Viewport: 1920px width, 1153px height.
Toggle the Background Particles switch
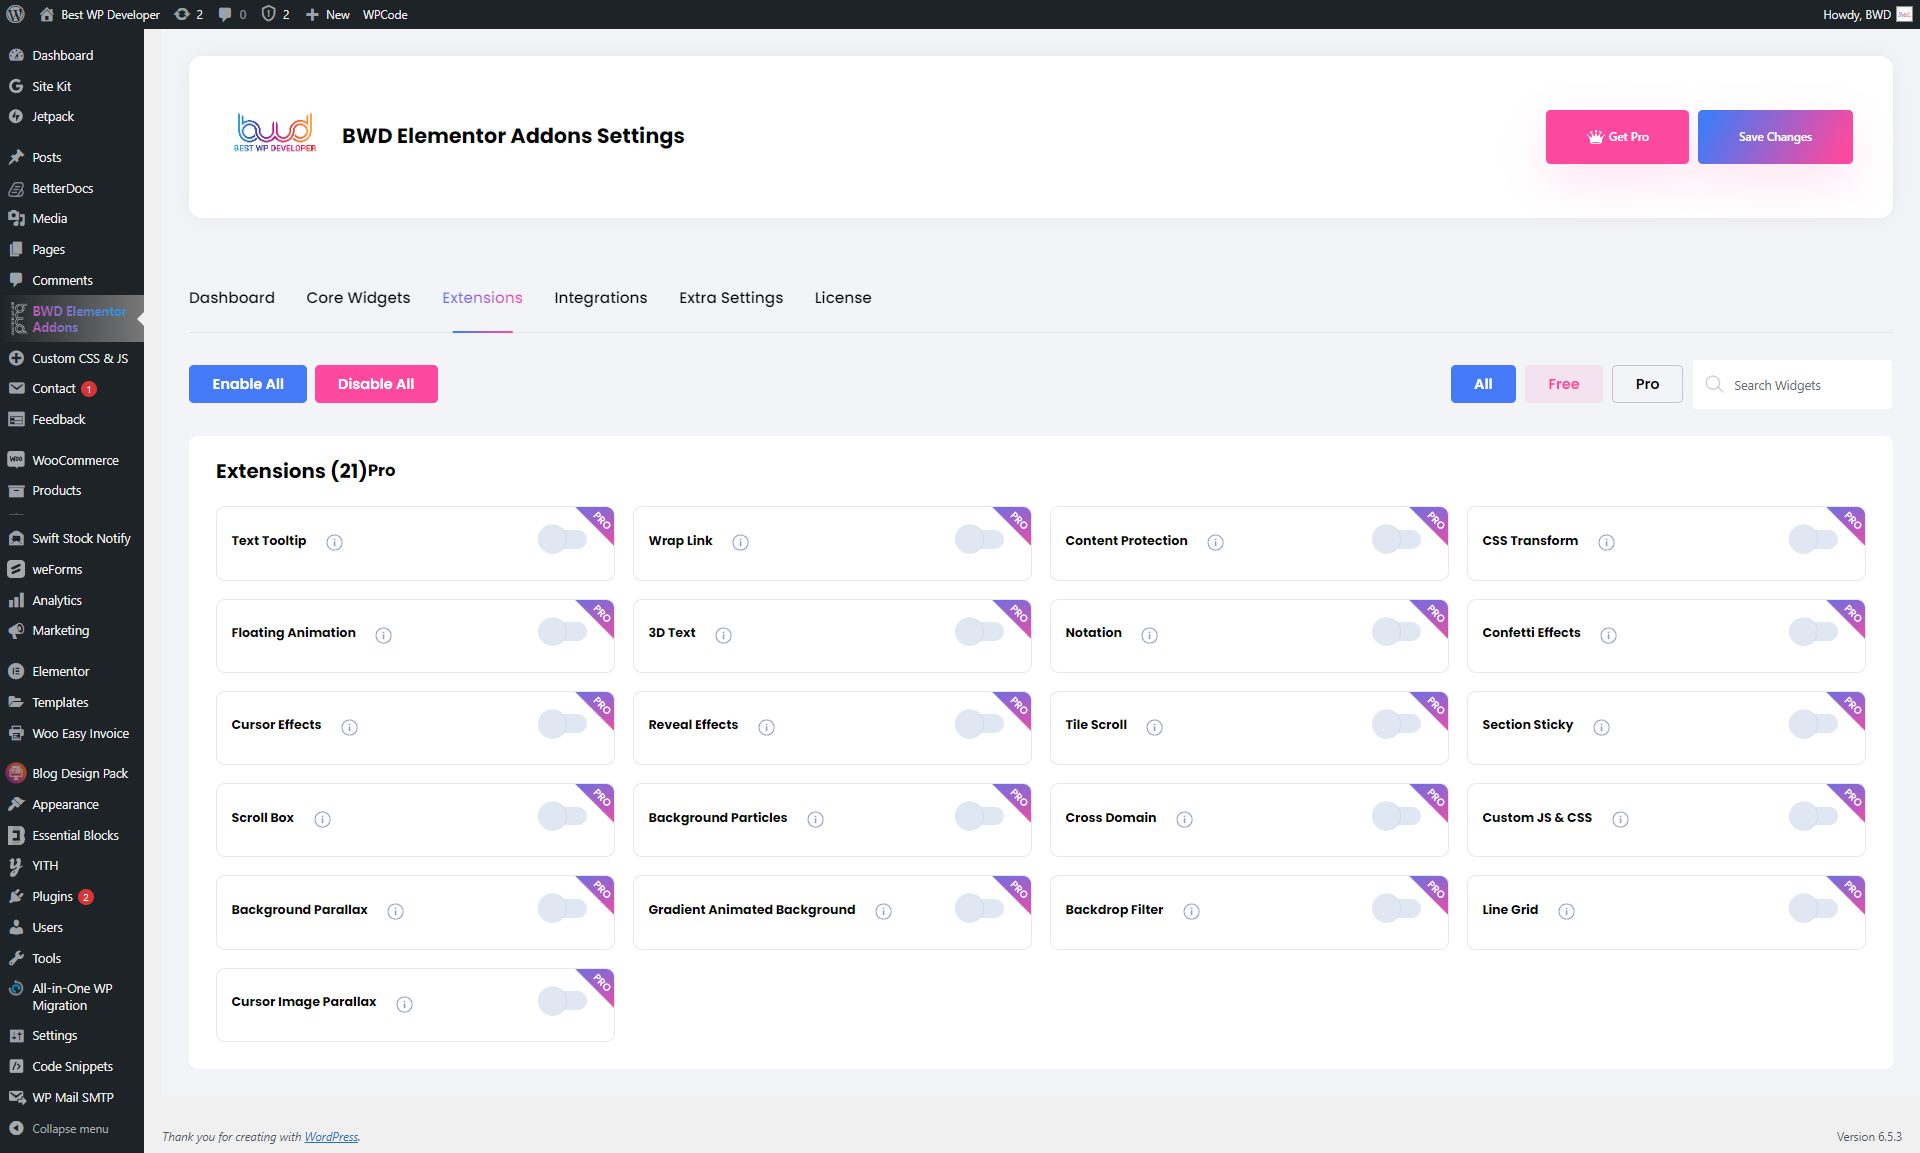click(x=979, y=816)
